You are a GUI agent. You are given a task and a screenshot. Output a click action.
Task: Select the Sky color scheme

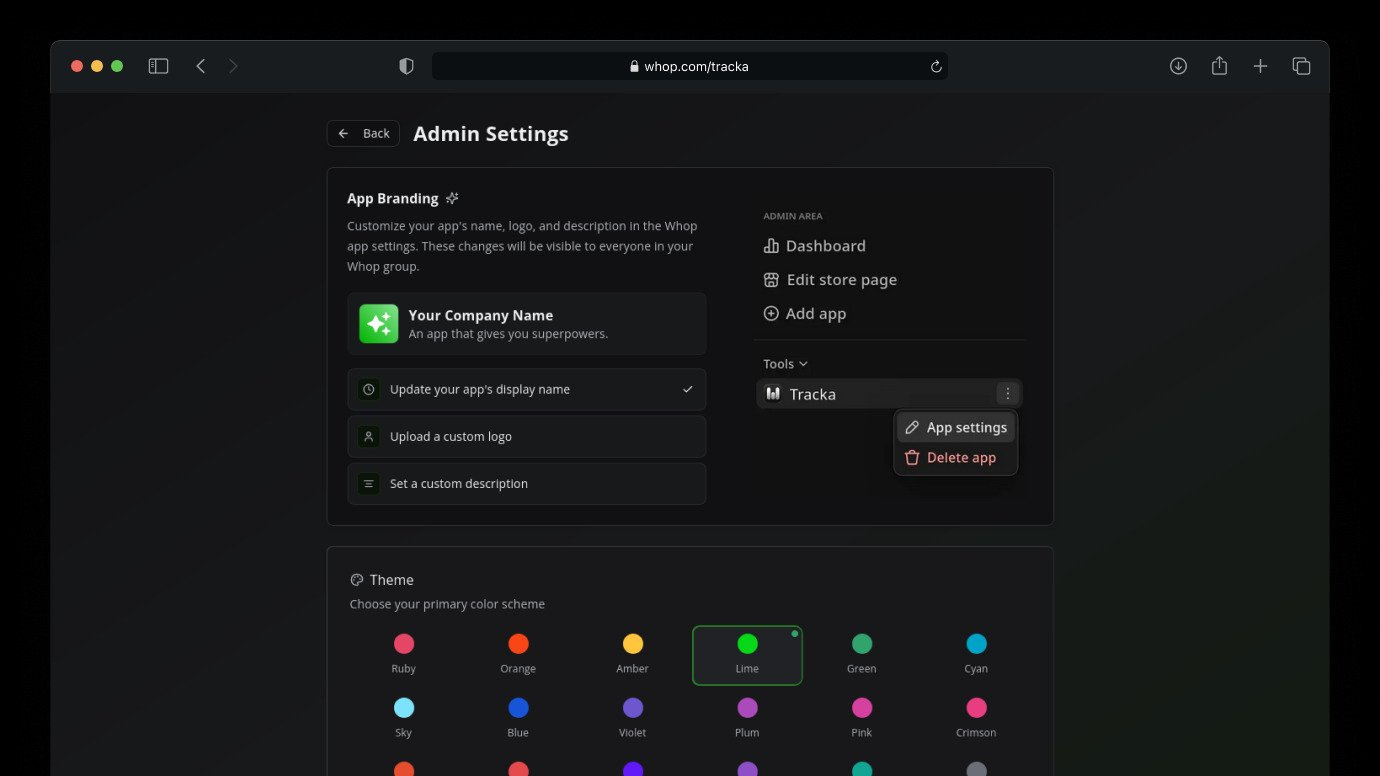[x=404, y=719]
